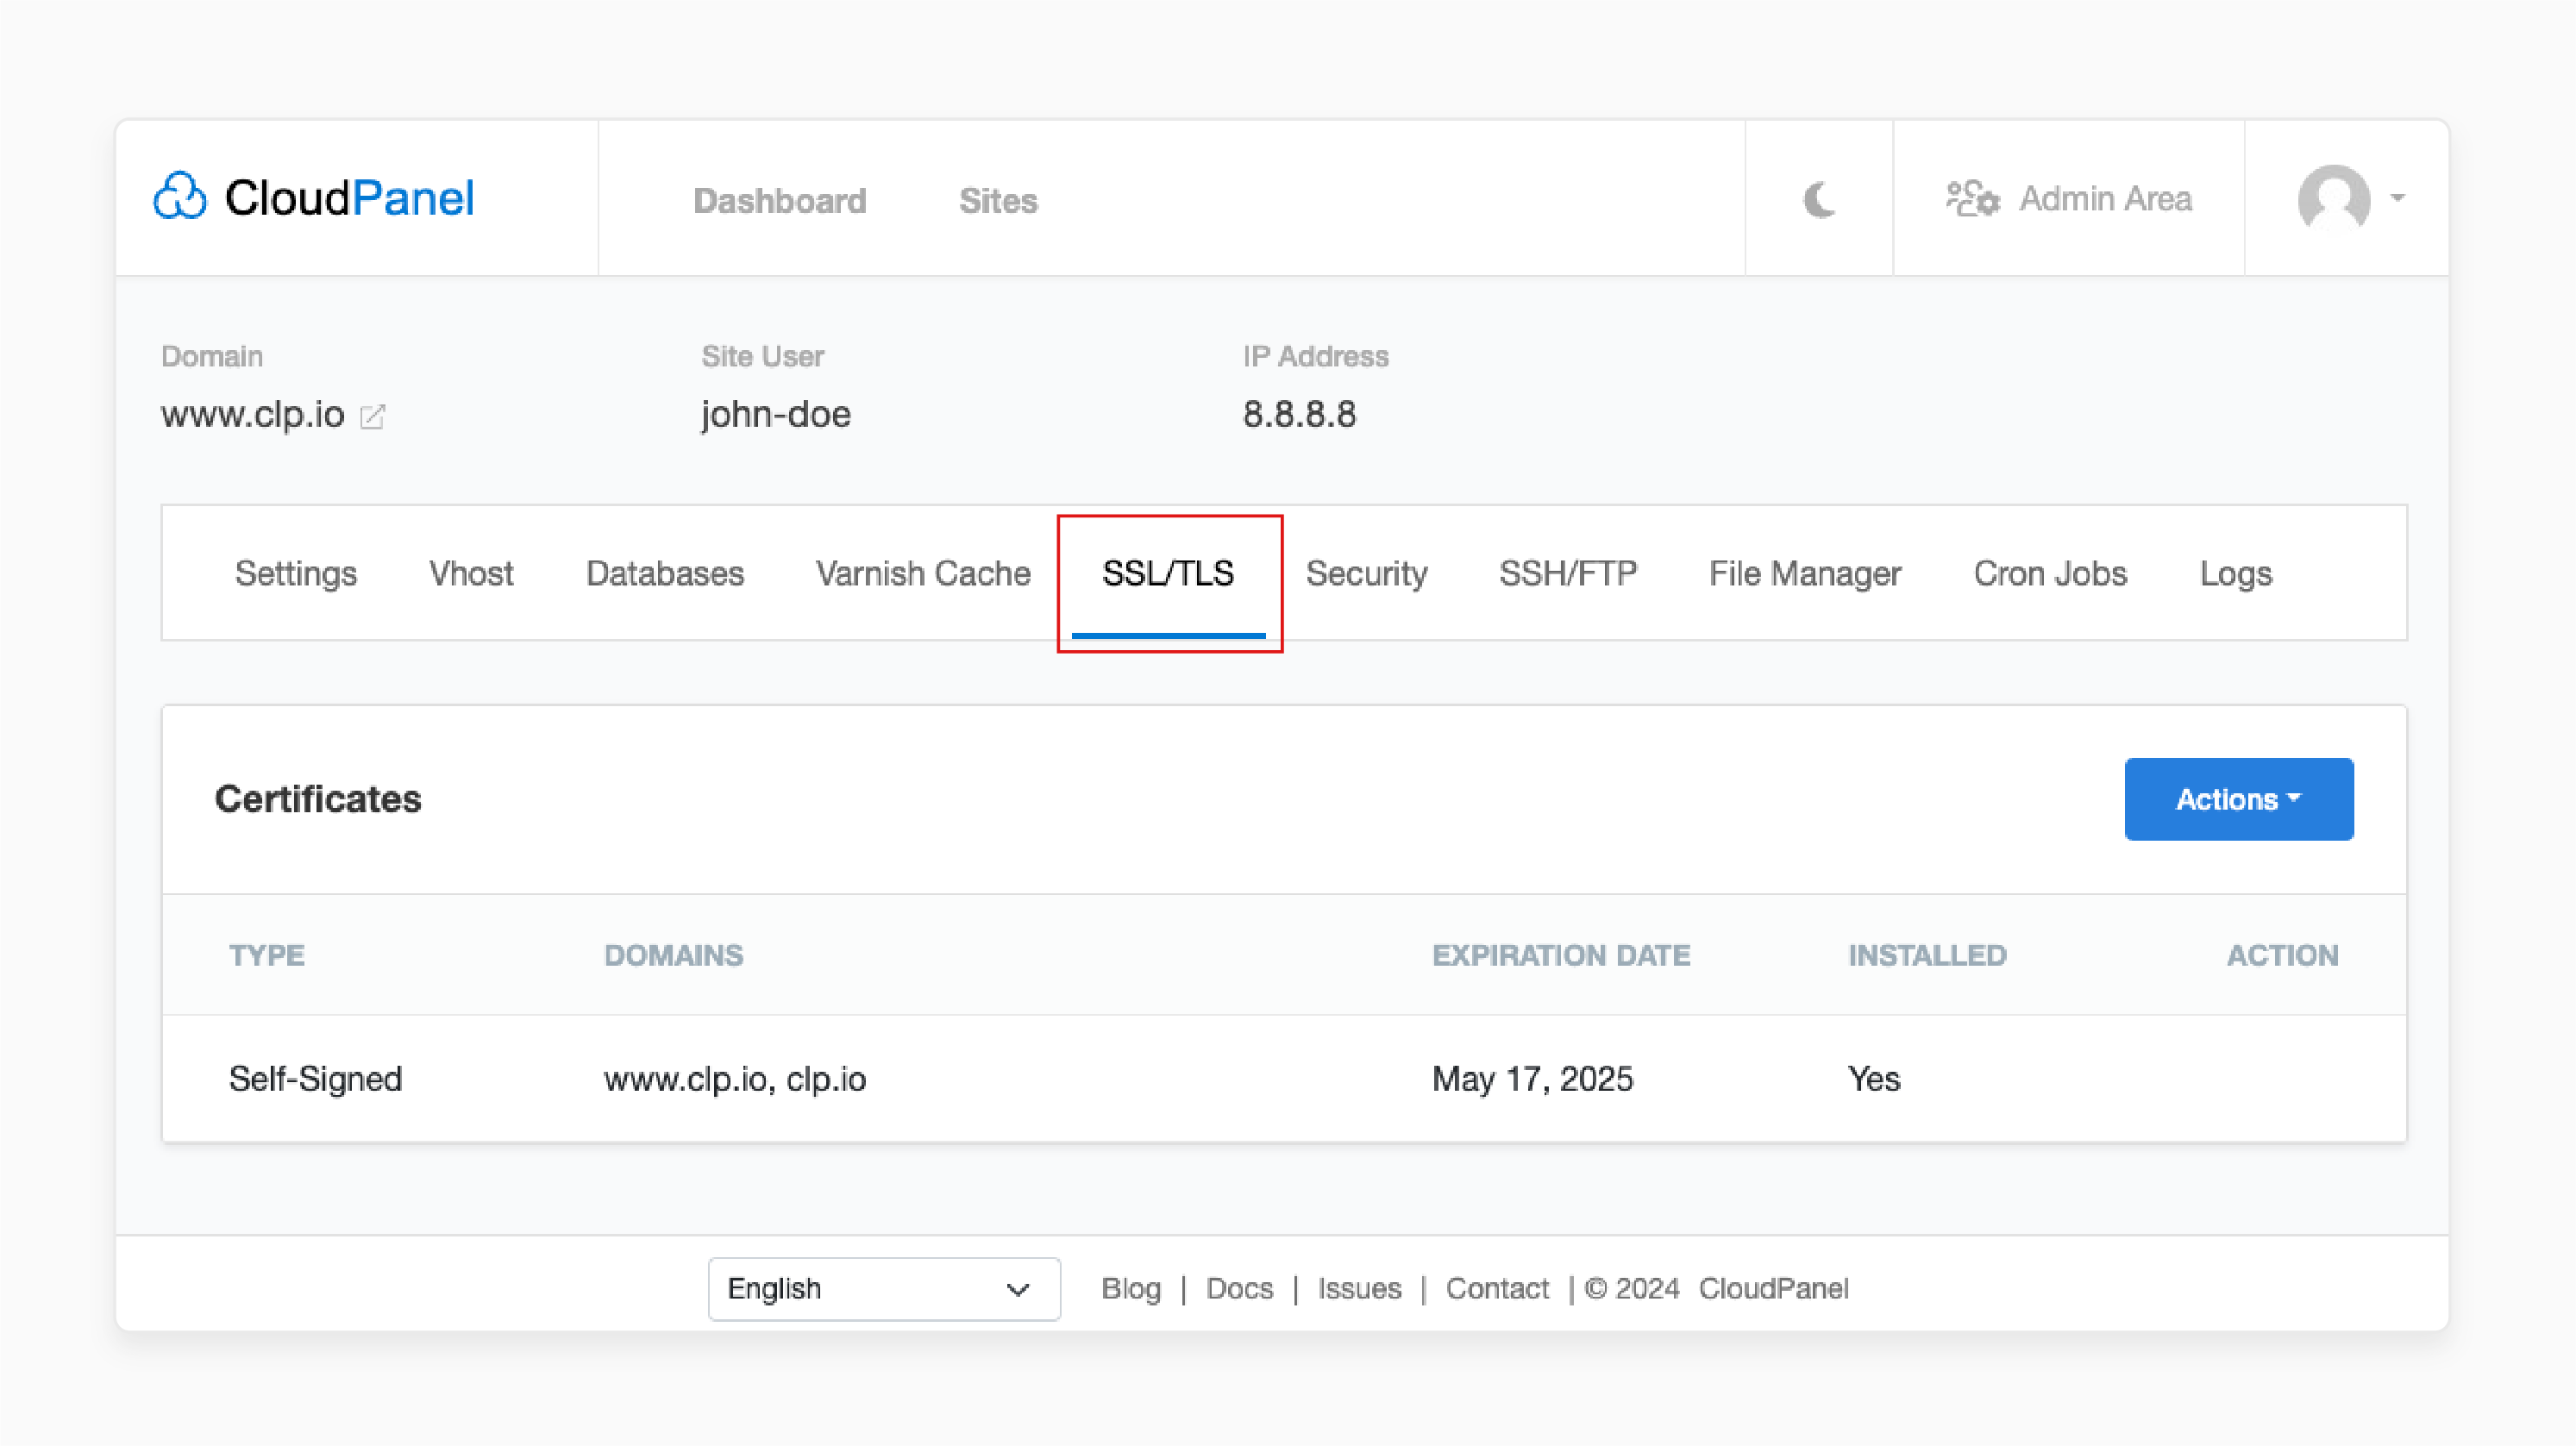The image size is (2576, 1446).
Task: Click the CloudPanel cloud logo icon
Action: click(x=180, y=196)
